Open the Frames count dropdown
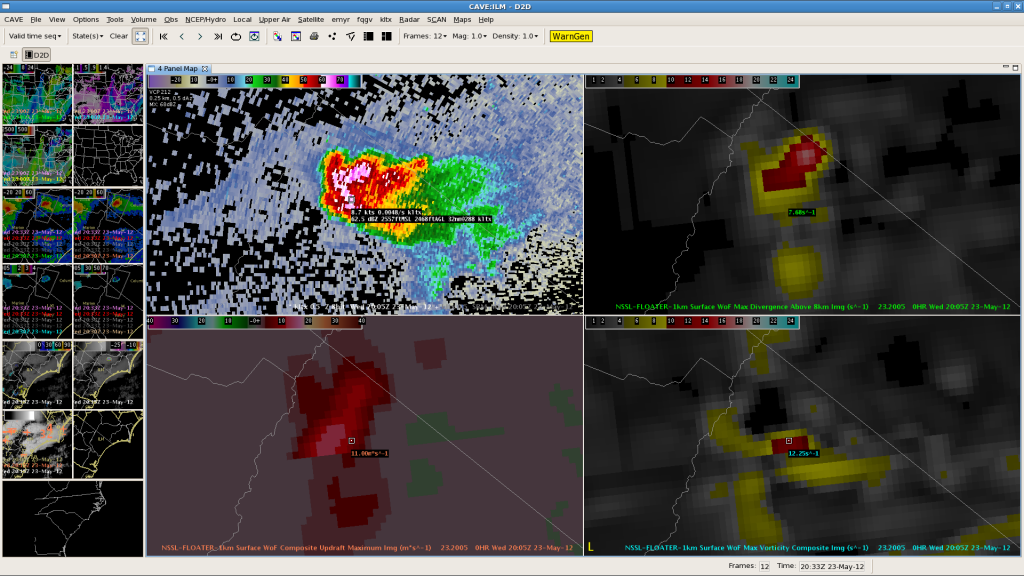 [424, 36]
